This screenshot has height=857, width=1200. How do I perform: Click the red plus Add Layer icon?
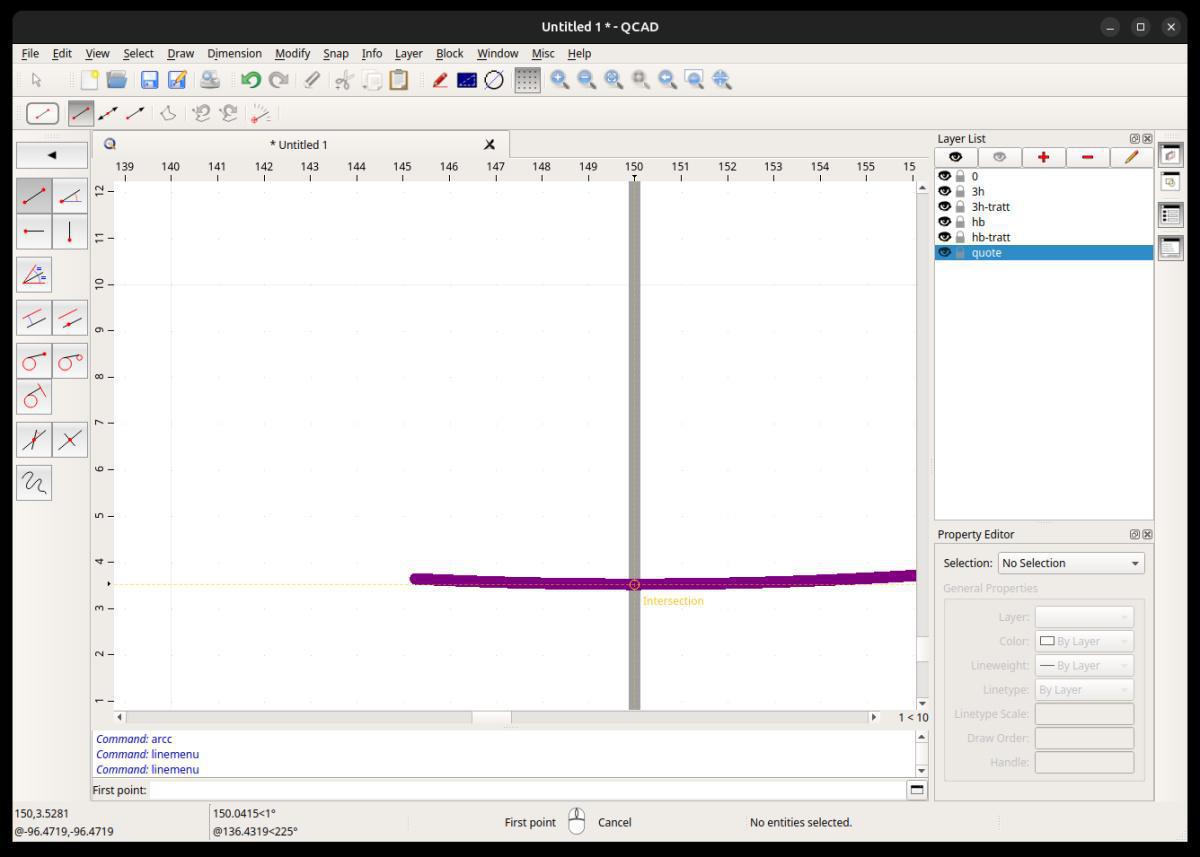(1043, 157)
